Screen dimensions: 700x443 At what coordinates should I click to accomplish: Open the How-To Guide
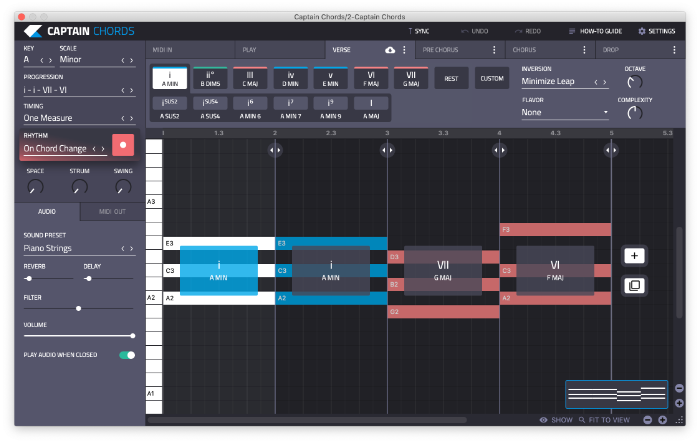pyautogui.click(x=595, y=31)
